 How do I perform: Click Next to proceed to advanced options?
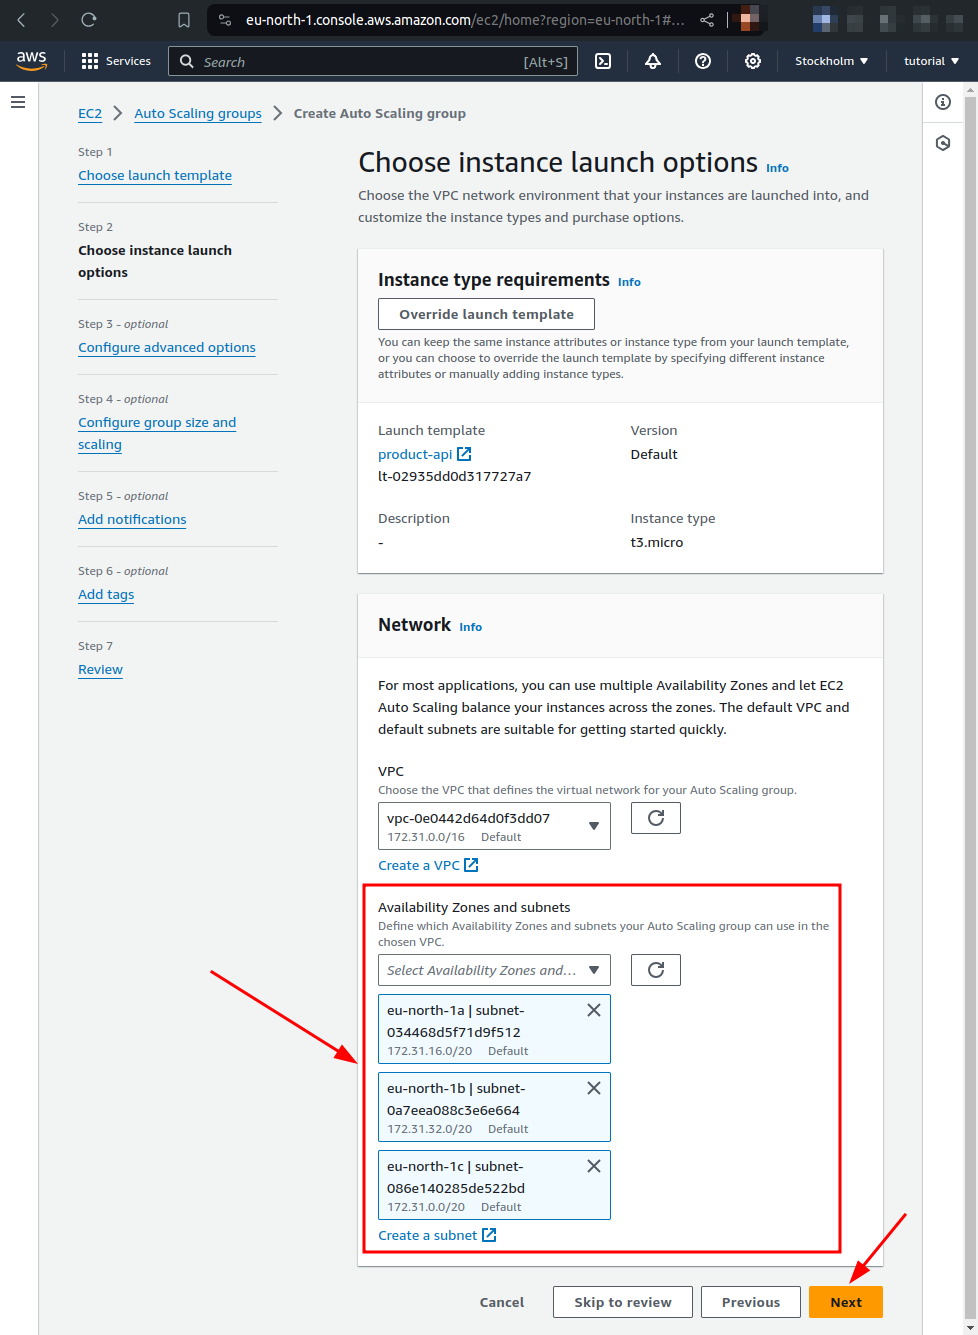click(x=845, y=1302)
